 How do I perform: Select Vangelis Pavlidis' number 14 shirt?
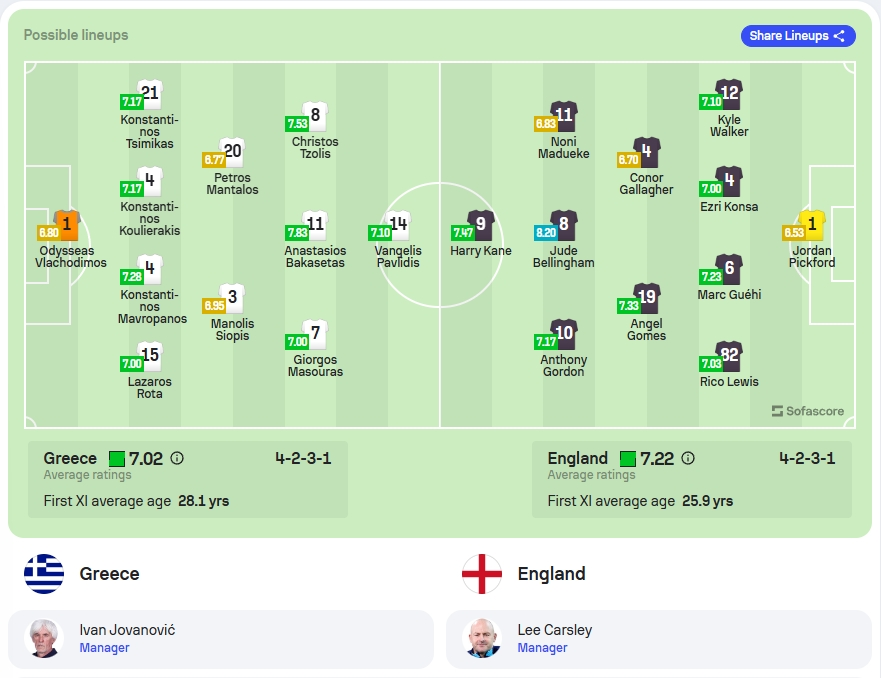click(398, 225)
